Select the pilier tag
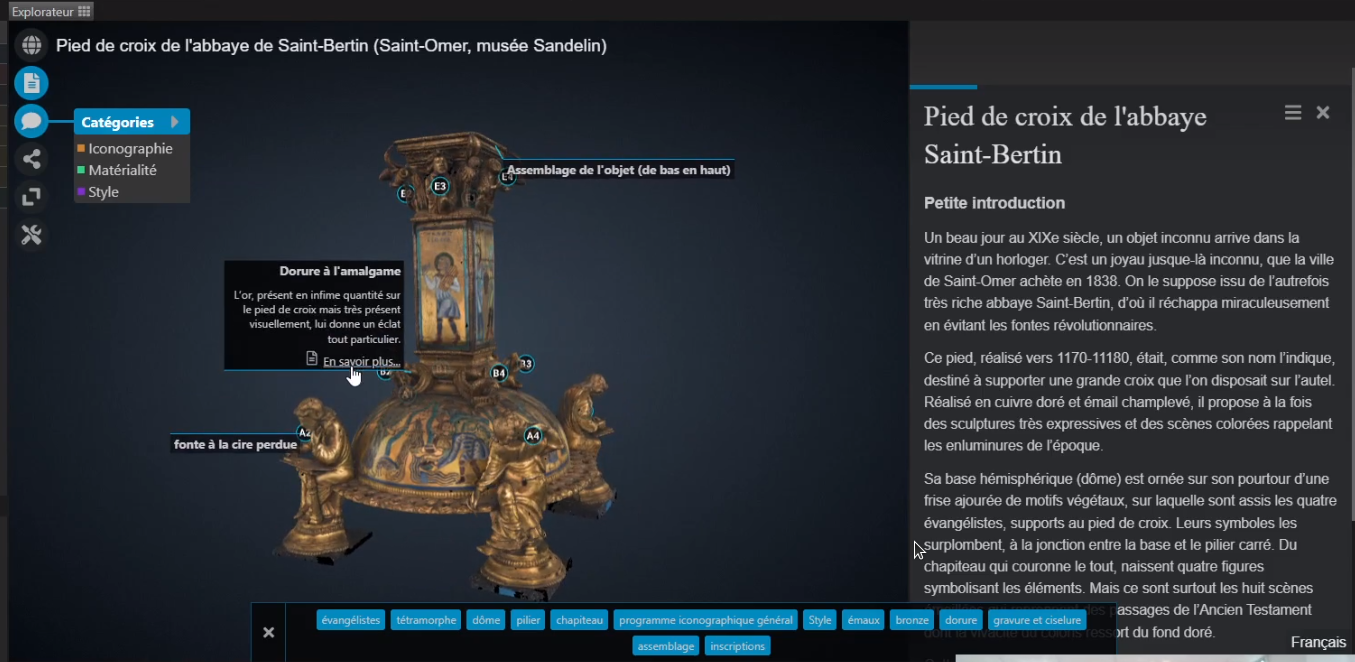The width and height of the screenshot is (1355, 662). pos(528,620)
